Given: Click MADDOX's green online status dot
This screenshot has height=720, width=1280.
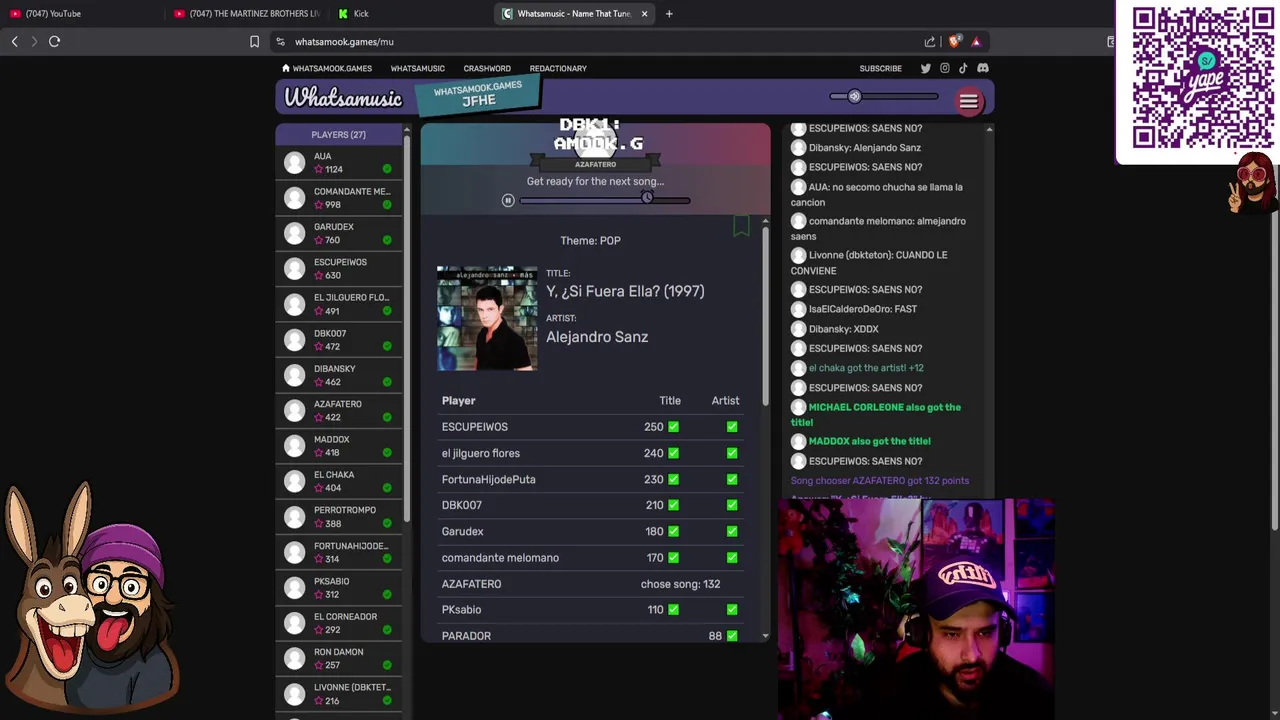Looking at the screenshot, I should point(387,452).
